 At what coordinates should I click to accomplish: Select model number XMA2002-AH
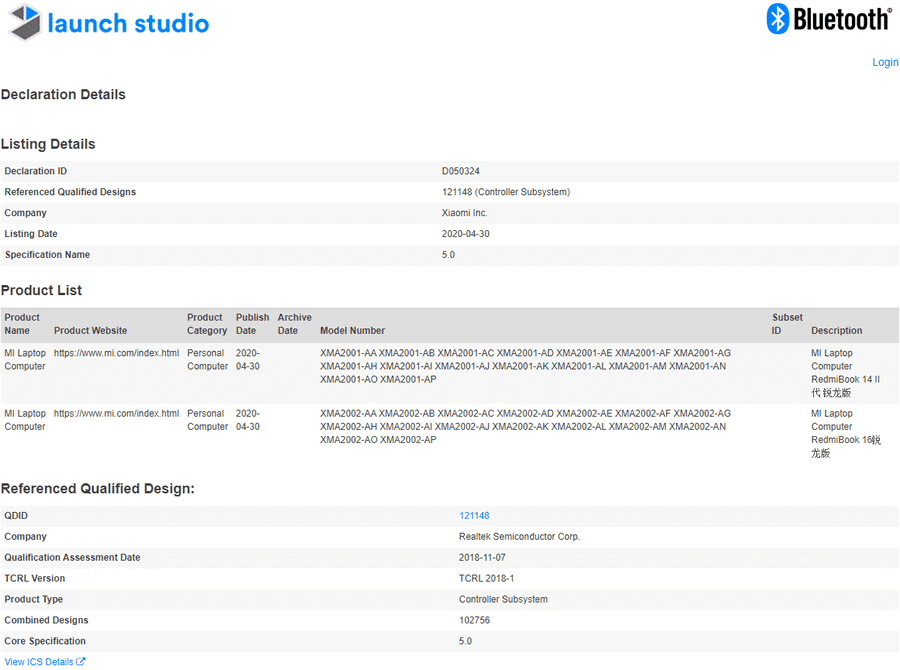click(x=348, y=427)
